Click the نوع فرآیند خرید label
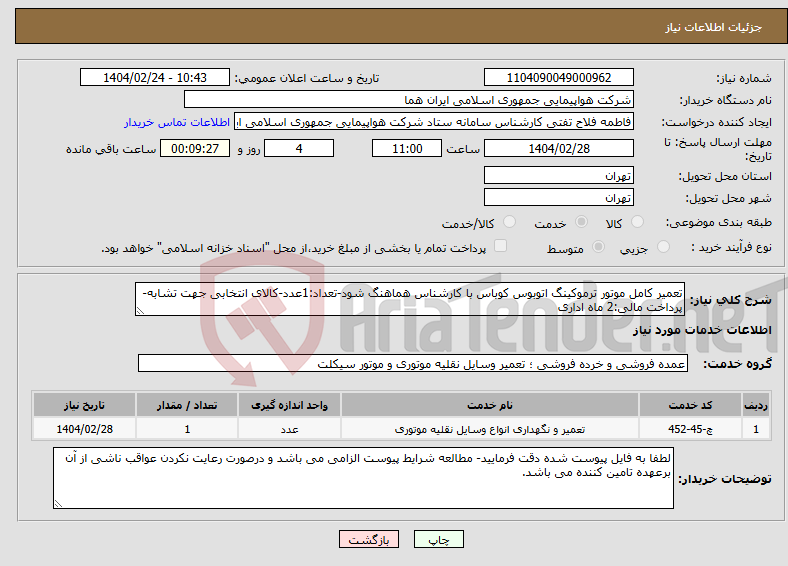 pyautogui.click(x=732, y=247)
